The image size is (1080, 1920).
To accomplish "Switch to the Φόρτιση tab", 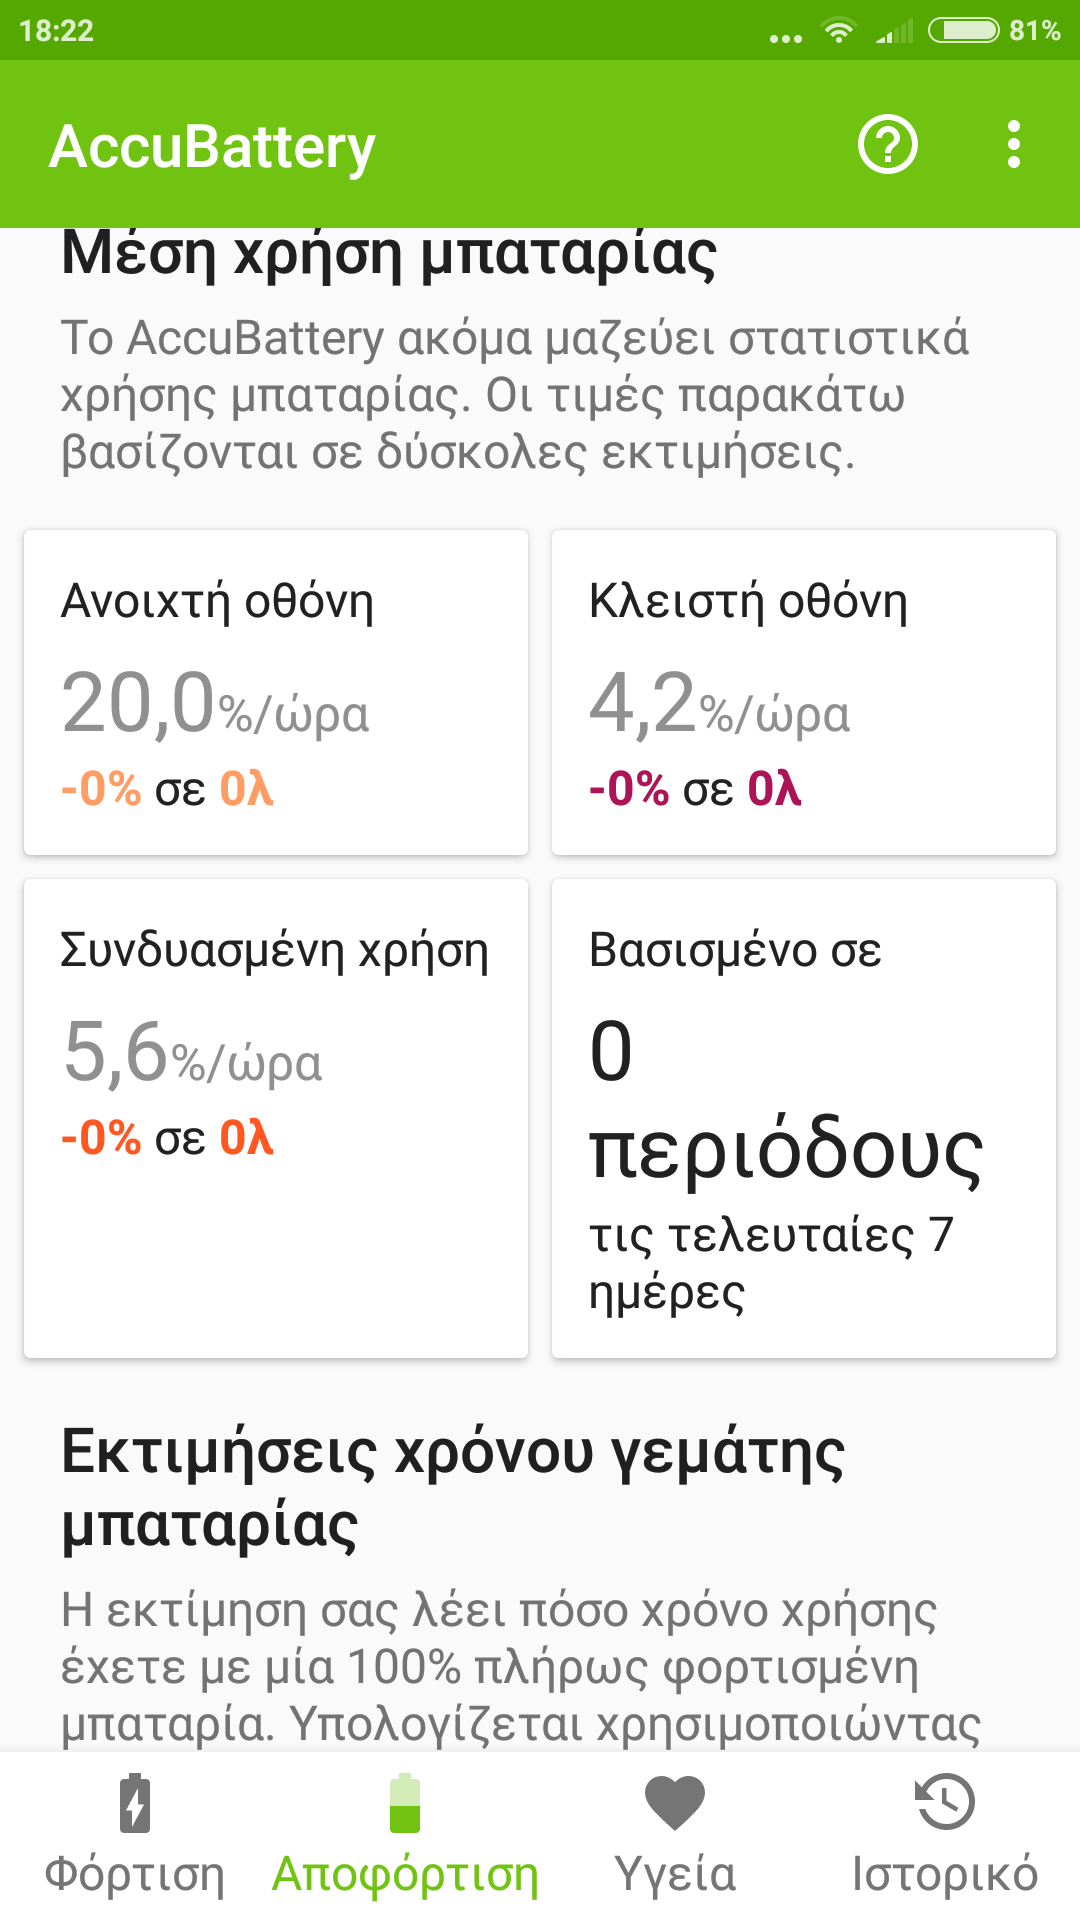I will tap(135, 1874).
